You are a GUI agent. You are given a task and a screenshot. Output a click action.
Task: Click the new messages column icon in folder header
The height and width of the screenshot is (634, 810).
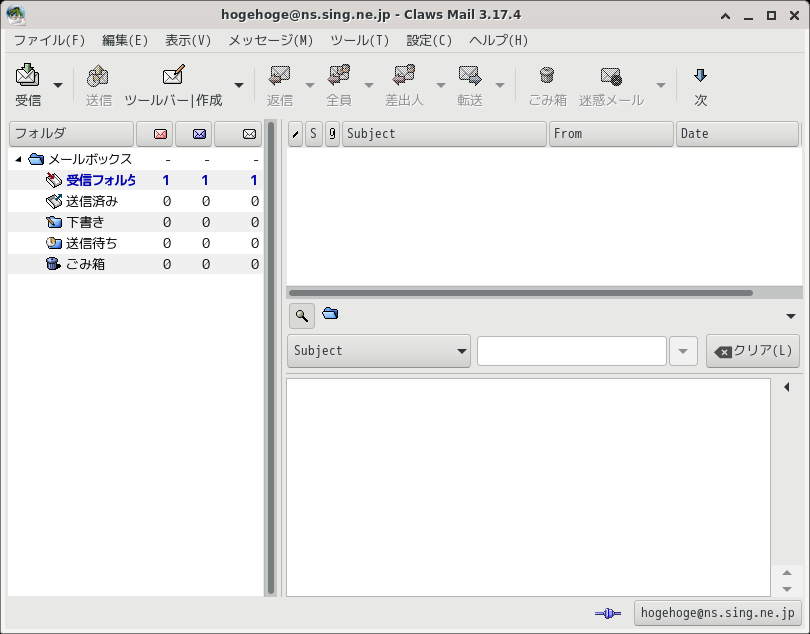pos(160,134)
